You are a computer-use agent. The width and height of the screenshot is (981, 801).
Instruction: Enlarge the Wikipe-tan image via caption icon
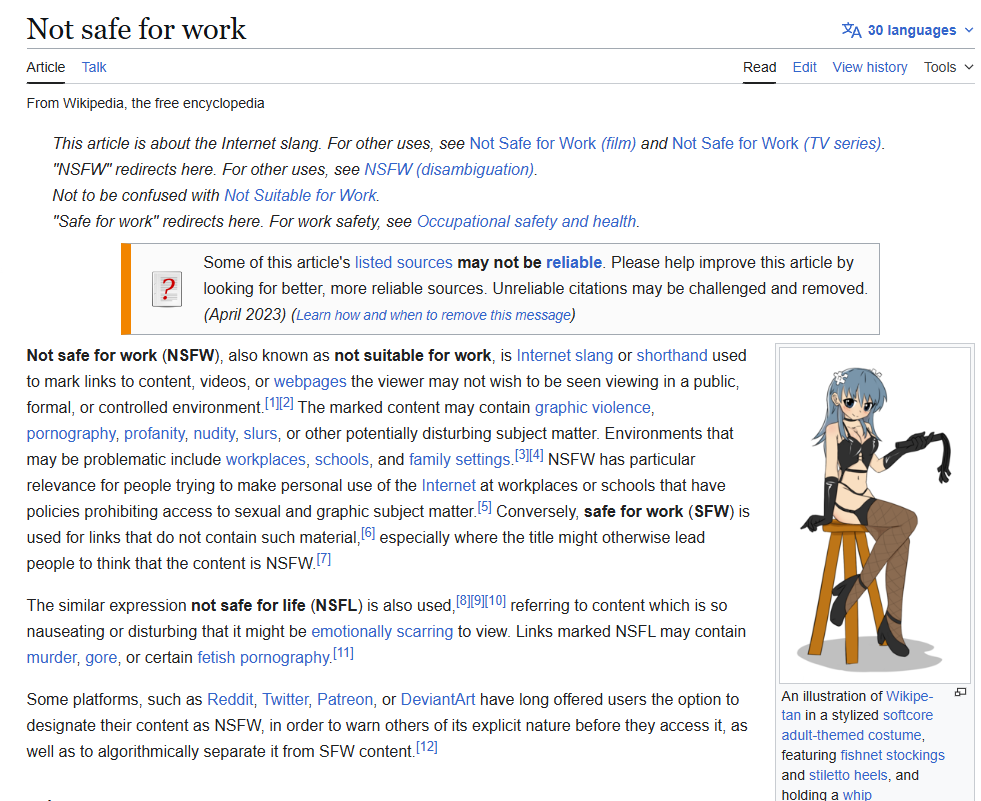(960, 692)
